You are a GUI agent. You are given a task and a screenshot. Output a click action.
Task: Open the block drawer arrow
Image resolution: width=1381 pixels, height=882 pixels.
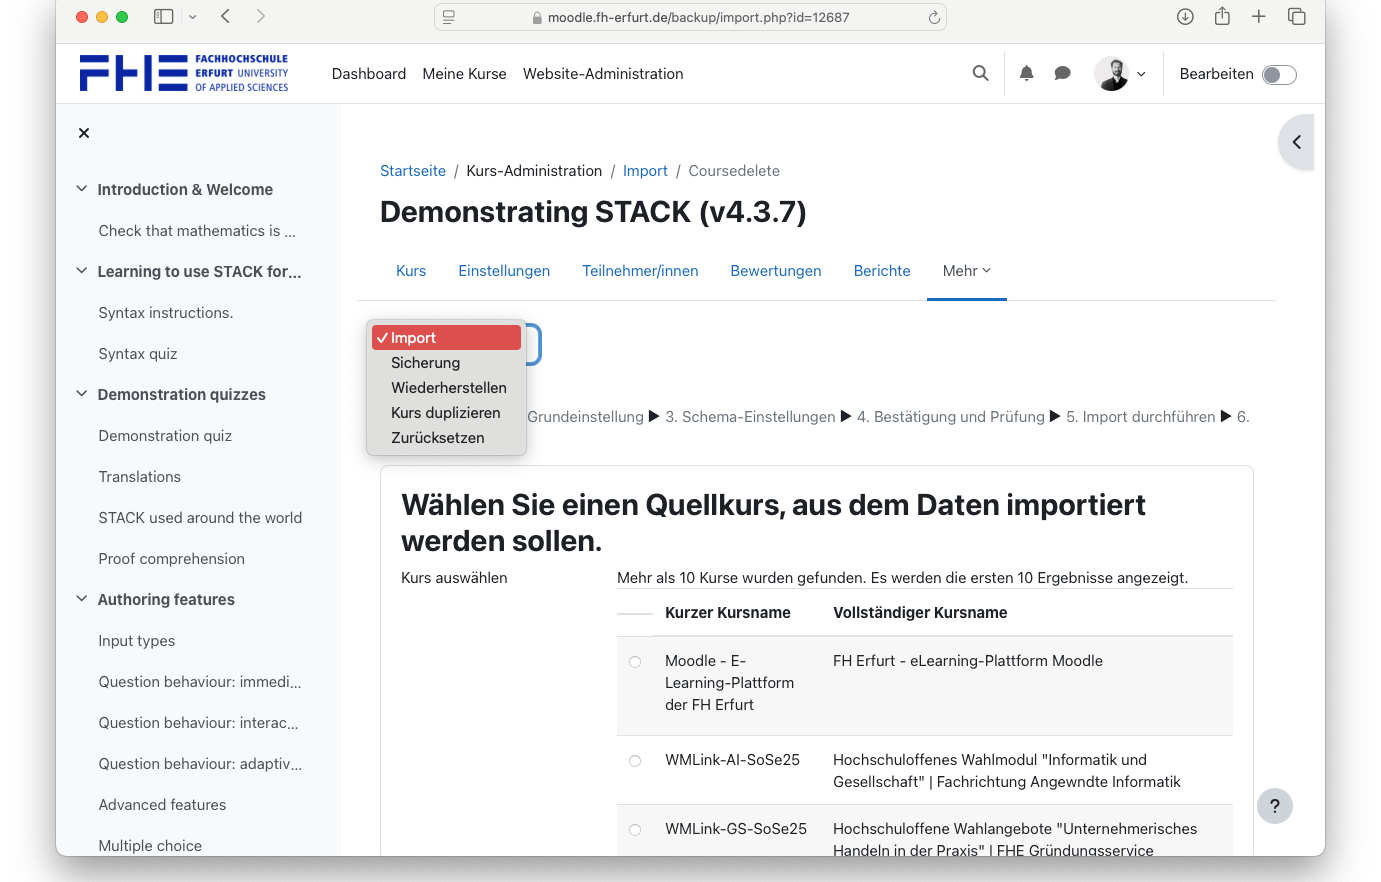point(1296,142)
